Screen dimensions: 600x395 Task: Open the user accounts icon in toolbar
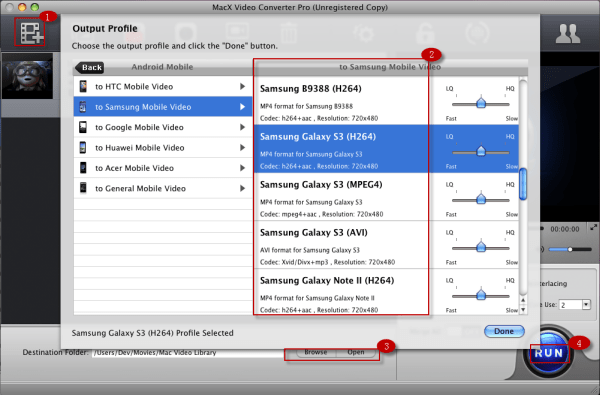coord(567,33)
